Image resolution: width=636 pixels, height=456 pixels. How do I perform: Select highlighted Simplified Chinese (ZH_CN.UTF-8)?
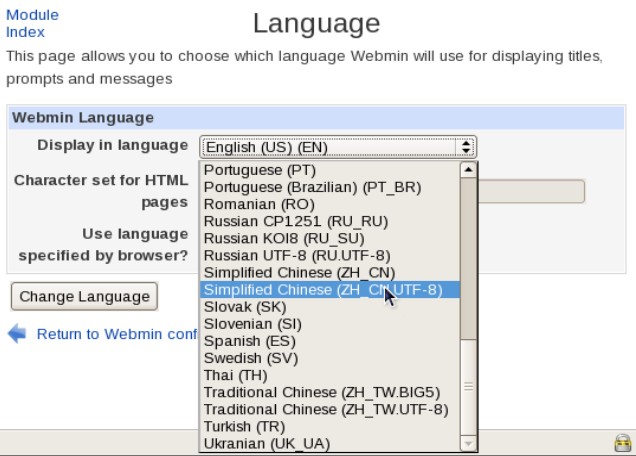point(330,290)
